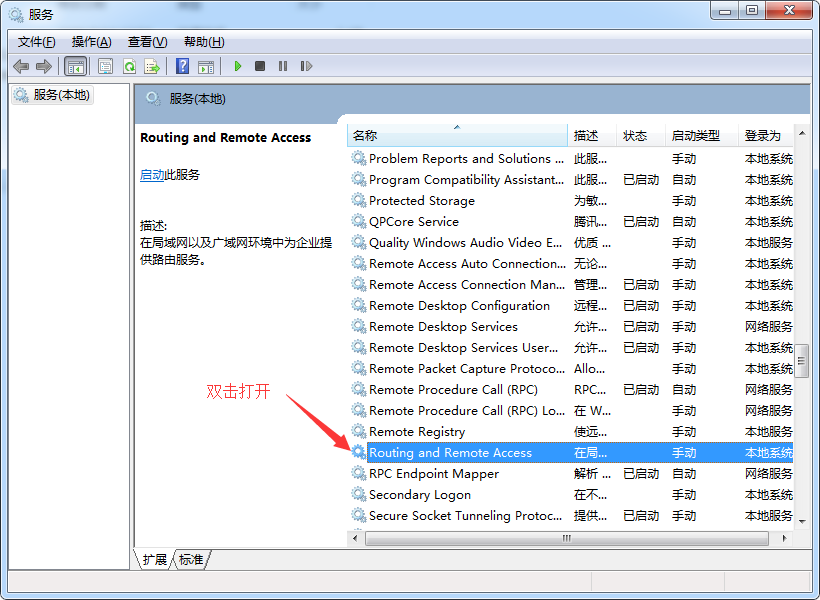
Task: Minimize the 服务 window
Action: (725, 10)
